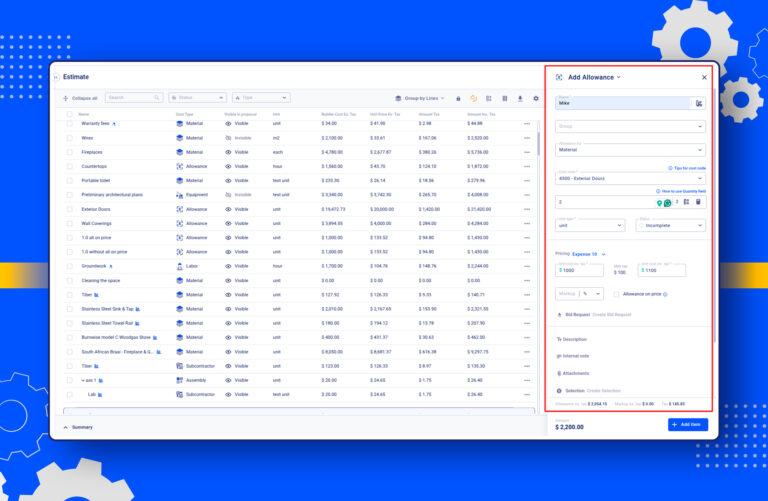Screen dimensions: 768x501
Task: Click the orange refresh icon in the toolbar
Action: pos(473,98)
